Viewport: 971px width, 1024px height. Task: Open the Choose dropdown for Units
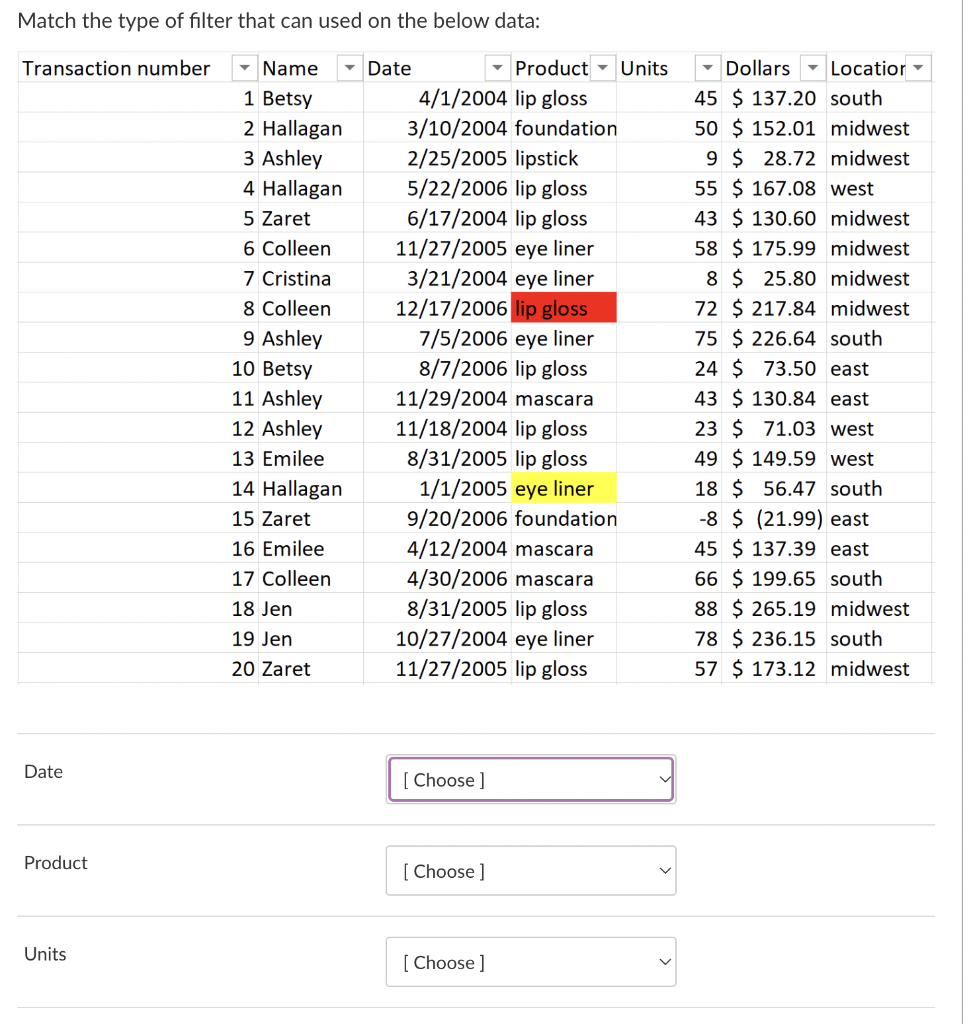pos(530,961)
